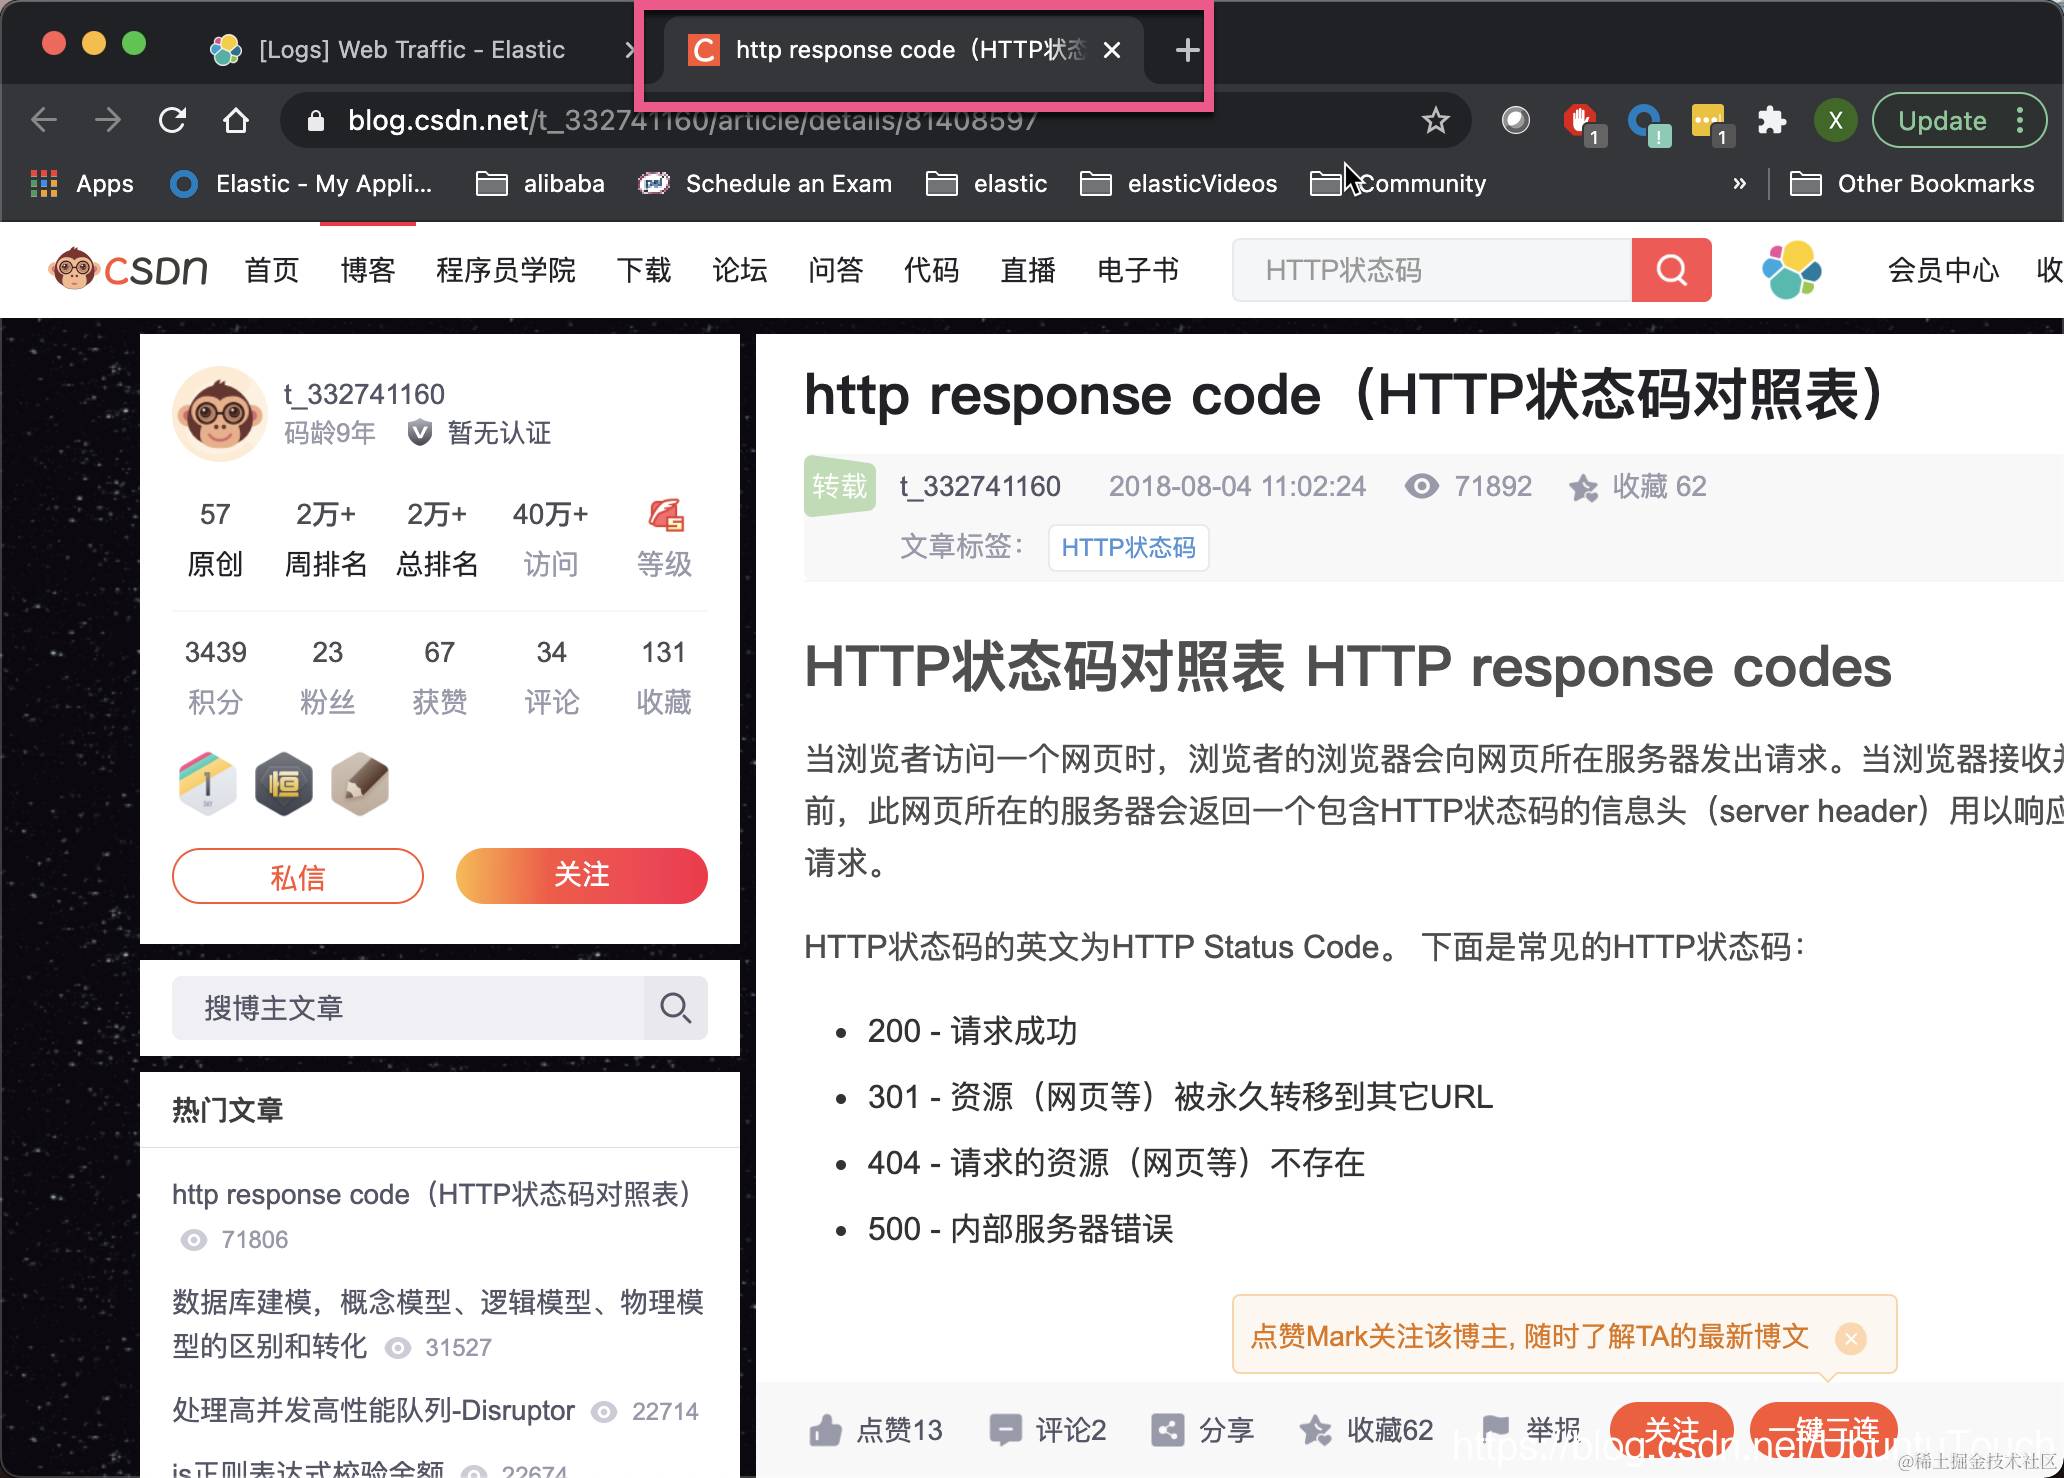
Task: Open the elasticVideos bookmark folder
Action: click(x=1180, y=184)
